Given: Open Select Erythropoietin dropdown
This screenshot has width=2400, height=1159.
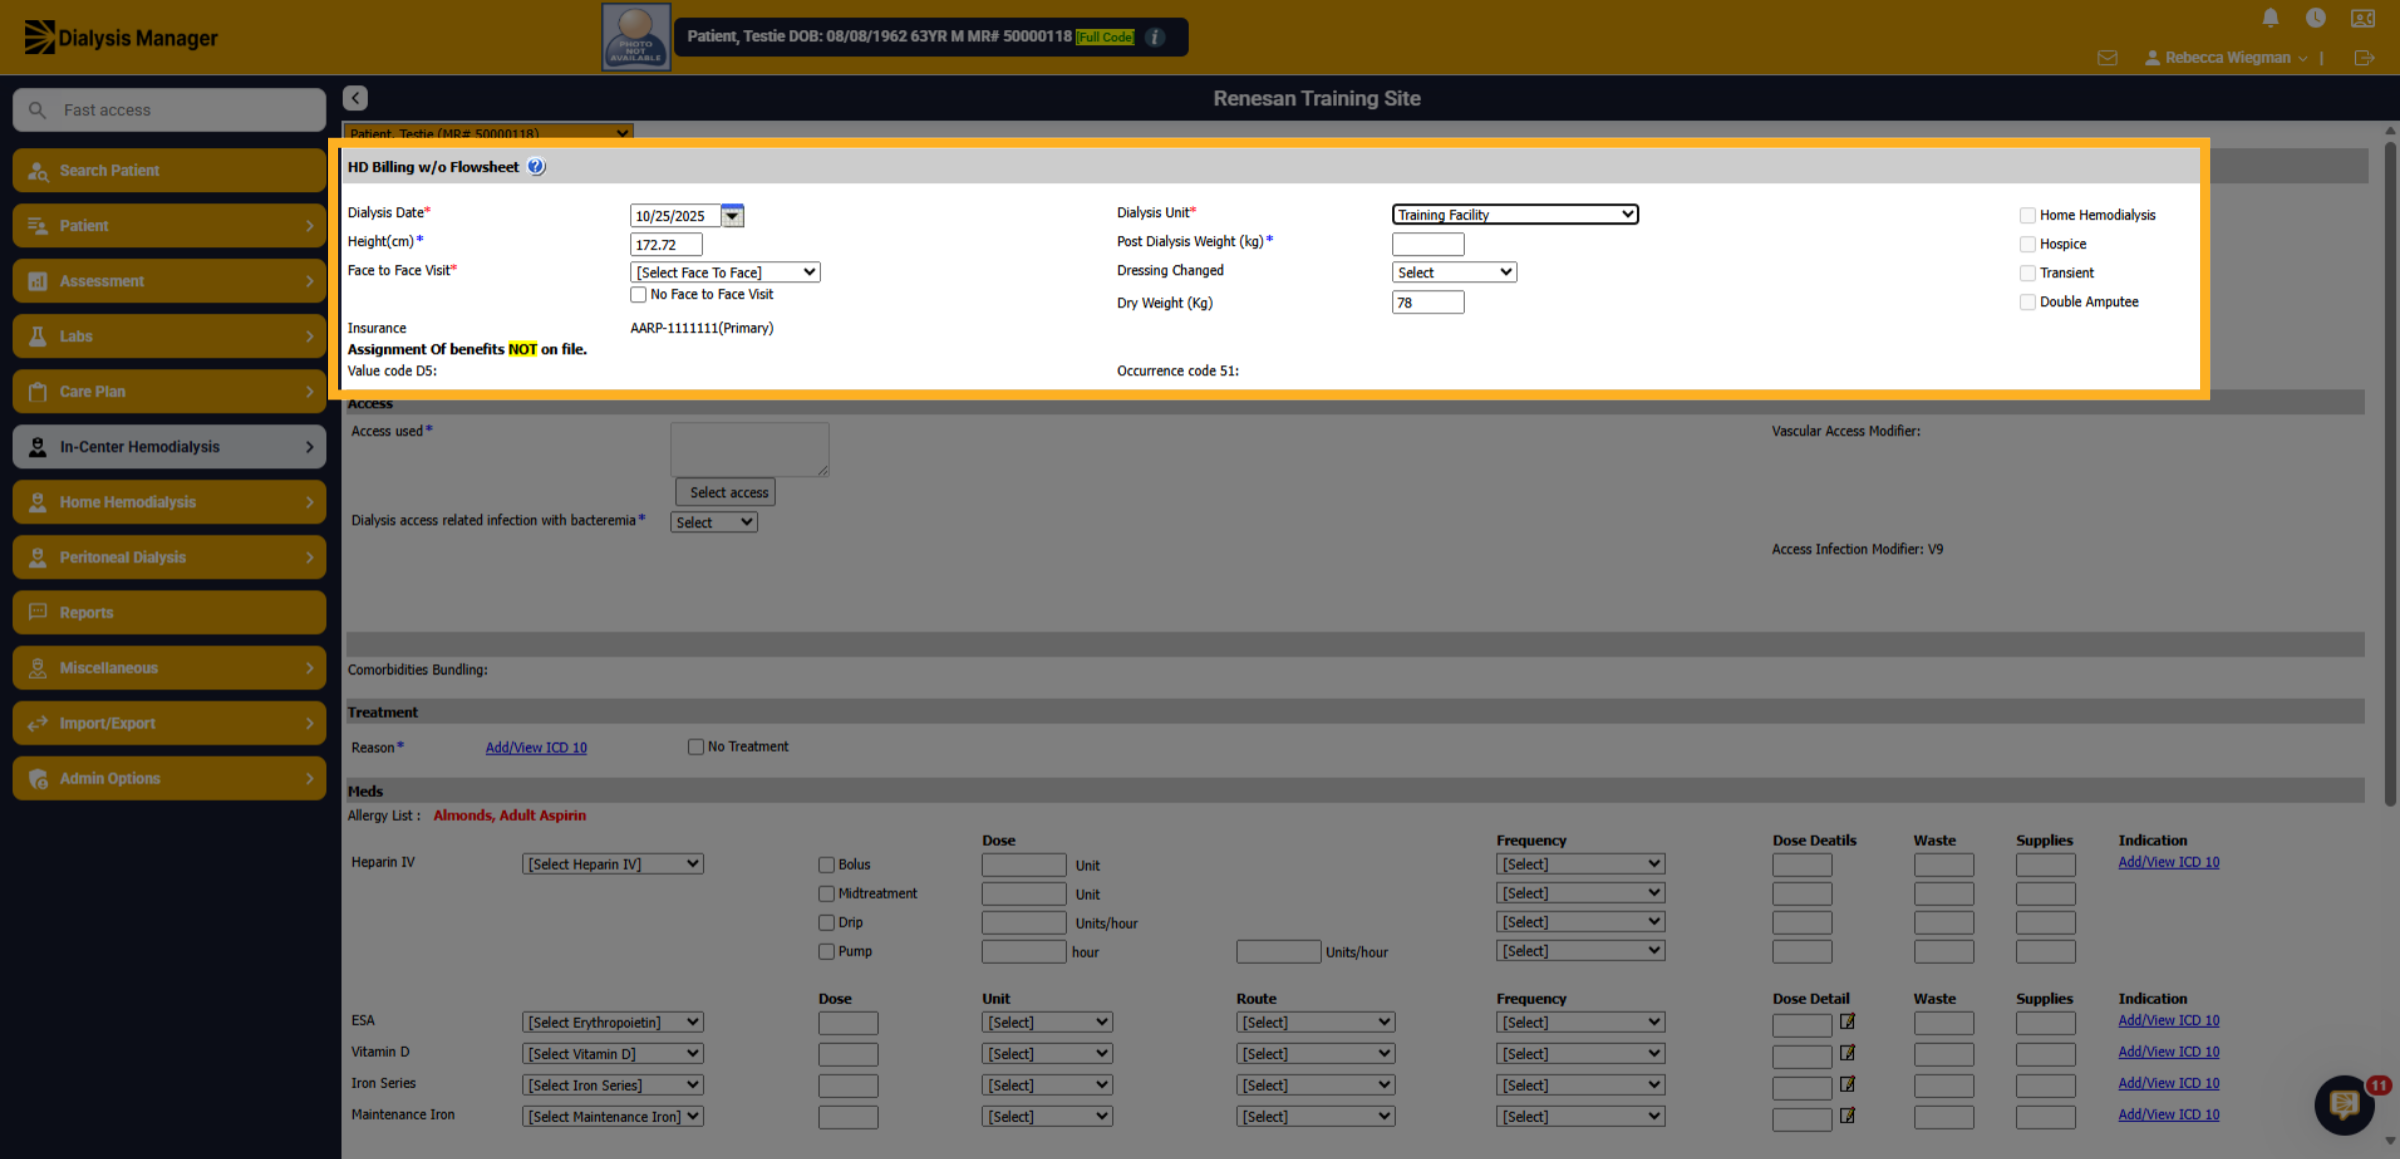Looking at the screenshot, I should (x=613, y=1022).
